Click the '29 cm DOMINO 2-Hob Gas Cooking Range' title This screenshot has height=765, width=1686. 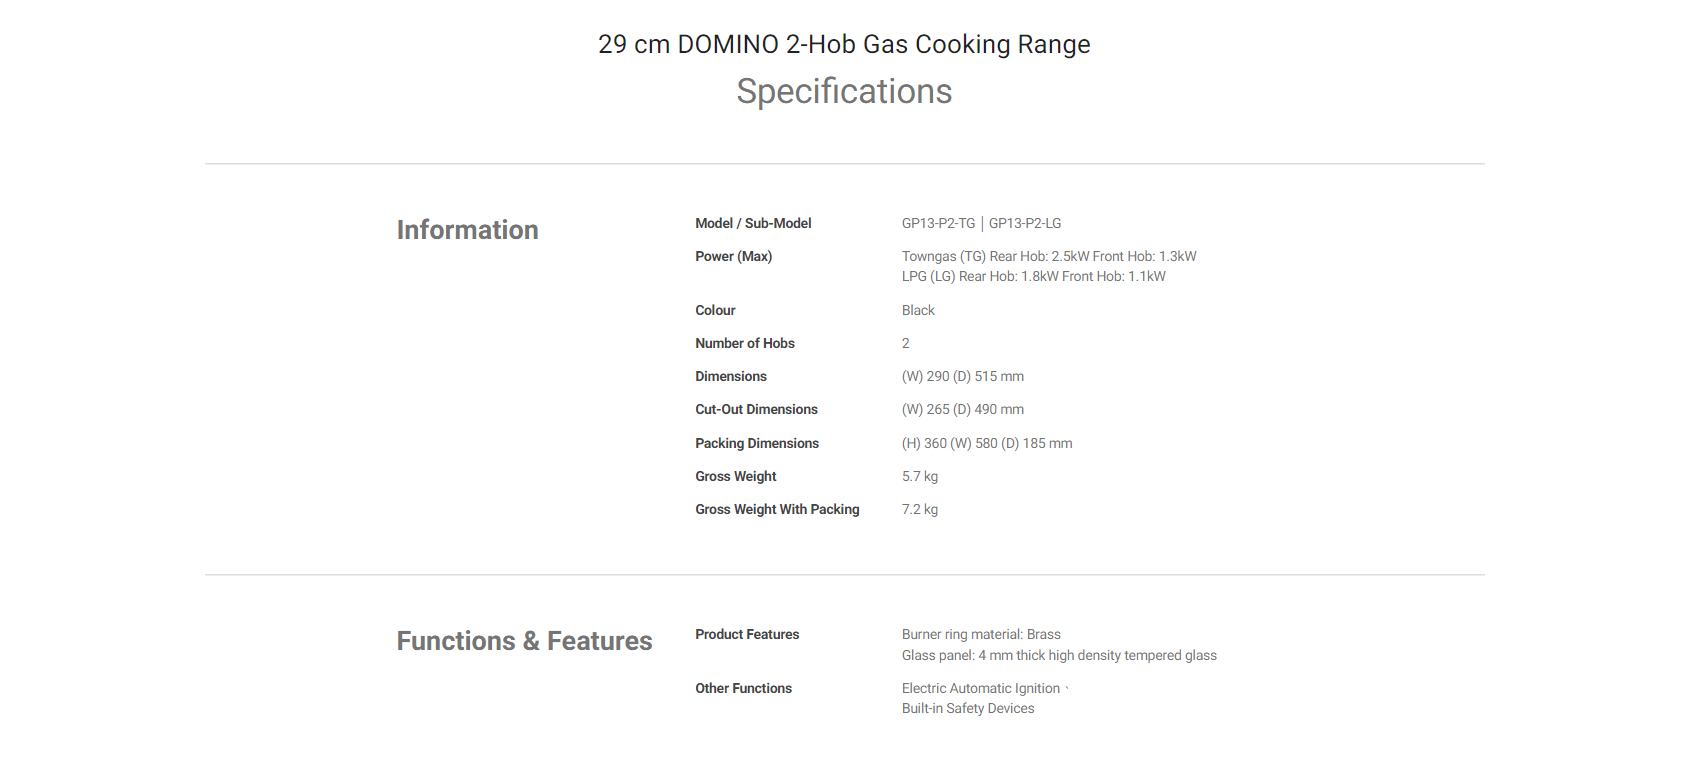pos(844,44)
